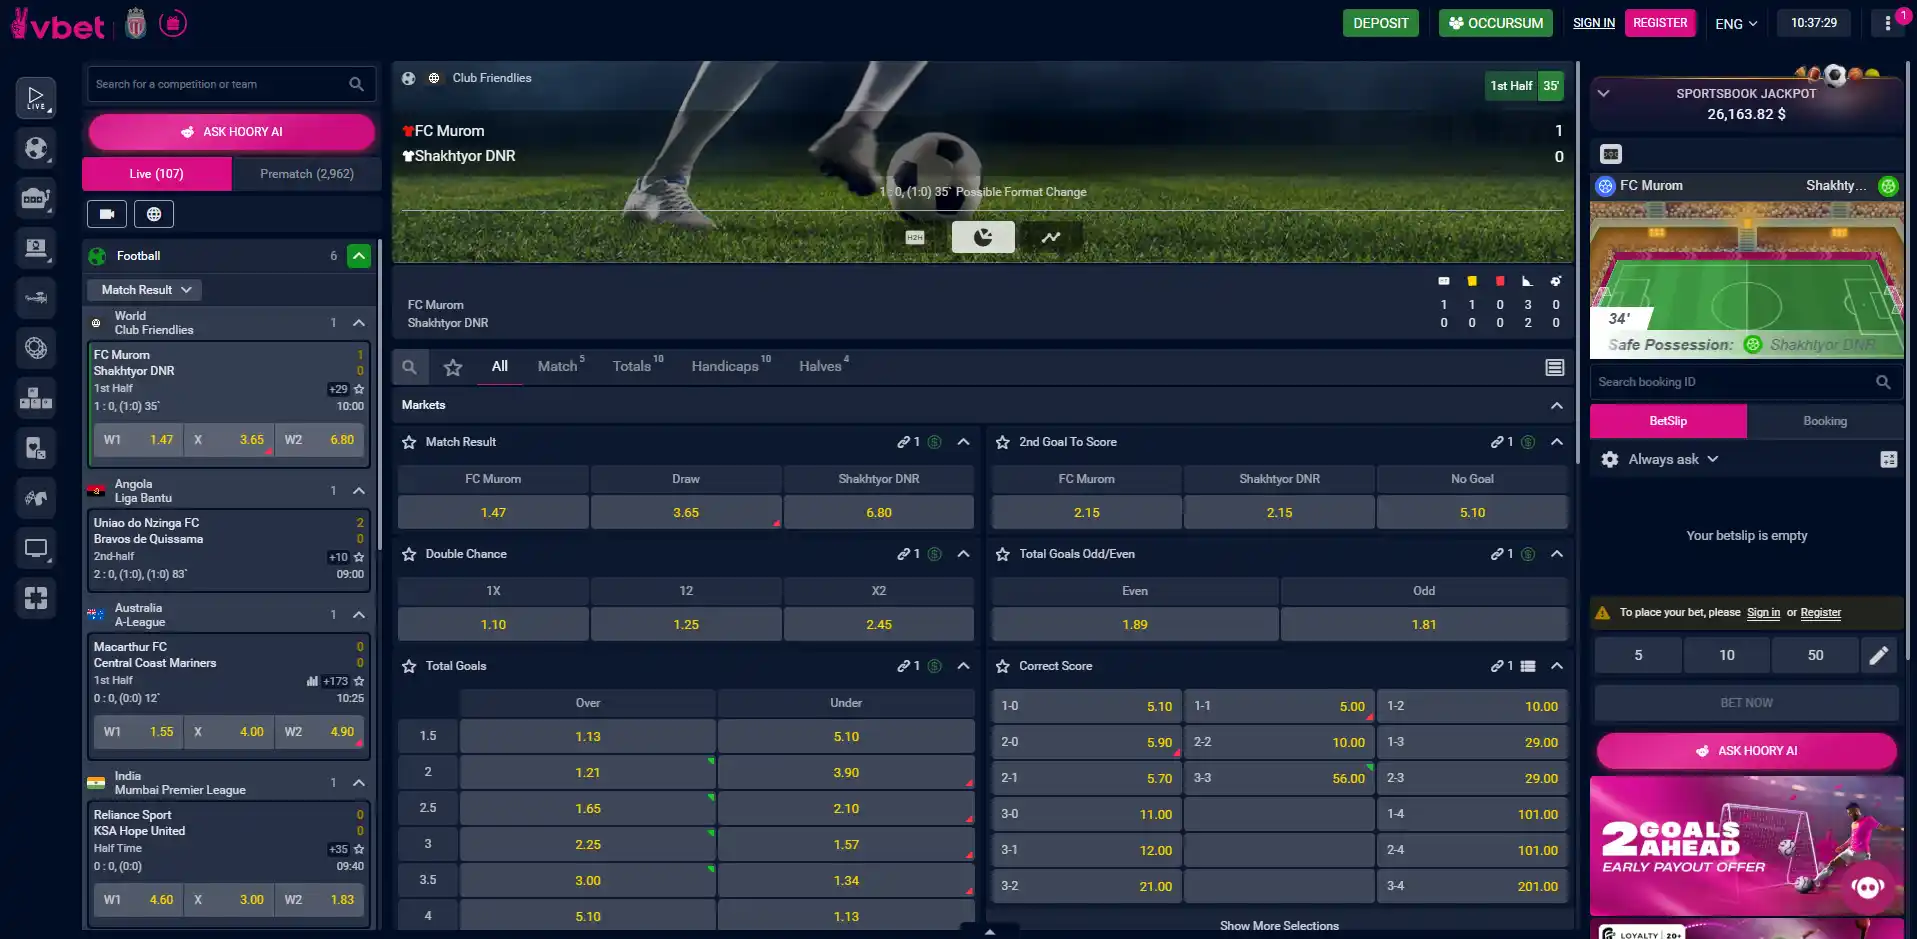Open the trend line graph view

[x=1051, y=237]
